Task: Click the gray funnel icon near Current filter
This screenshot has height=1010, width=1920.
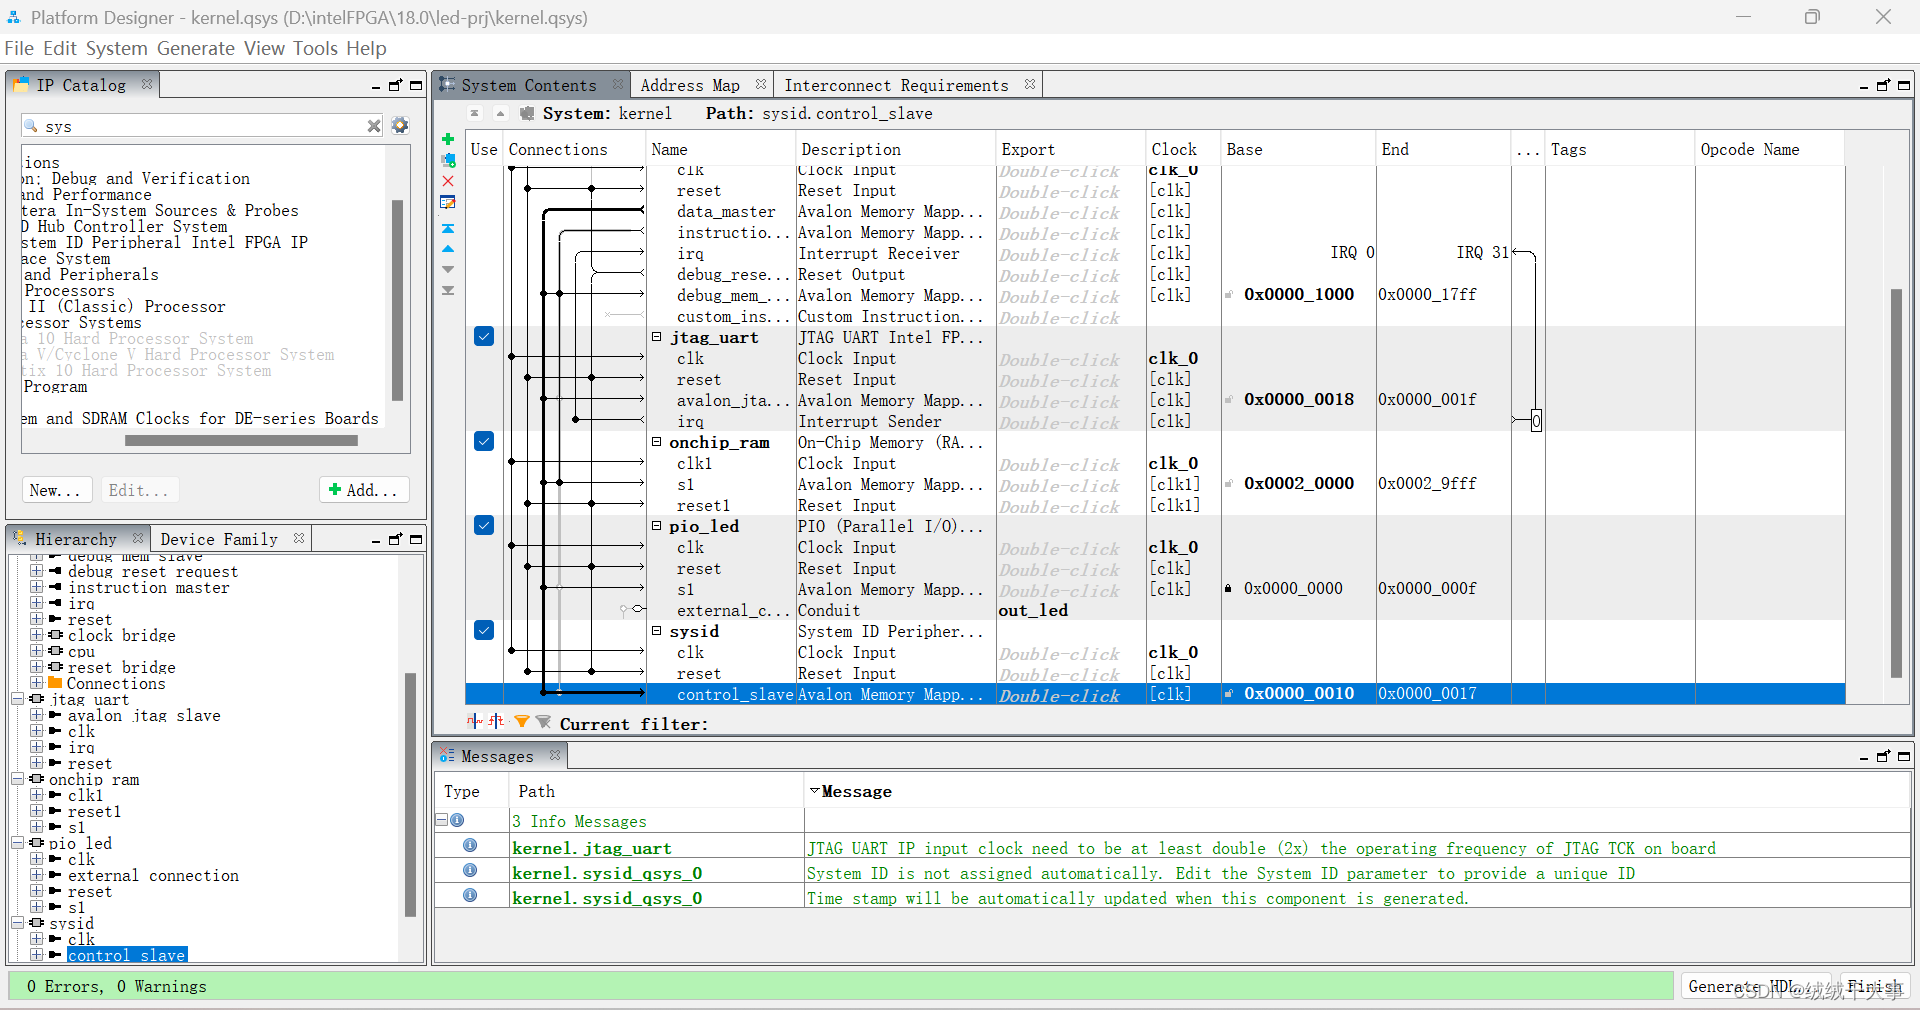Action: [543, 721]
